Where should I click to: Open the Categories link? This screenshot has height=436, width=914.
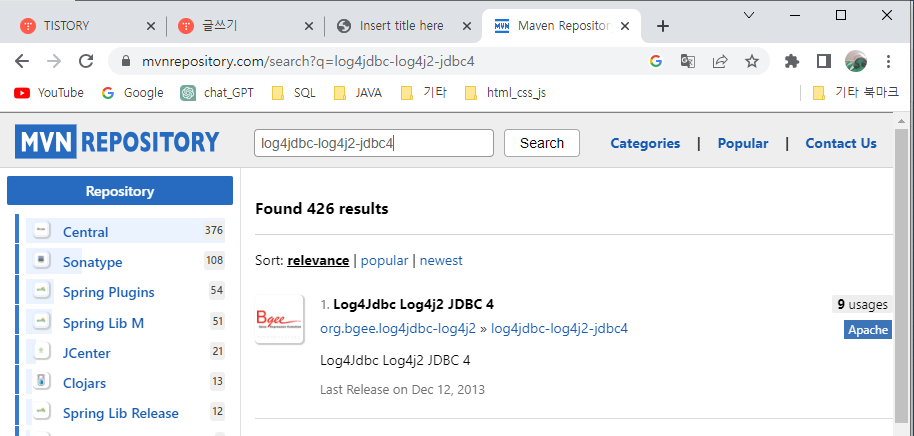pos(645,143)
